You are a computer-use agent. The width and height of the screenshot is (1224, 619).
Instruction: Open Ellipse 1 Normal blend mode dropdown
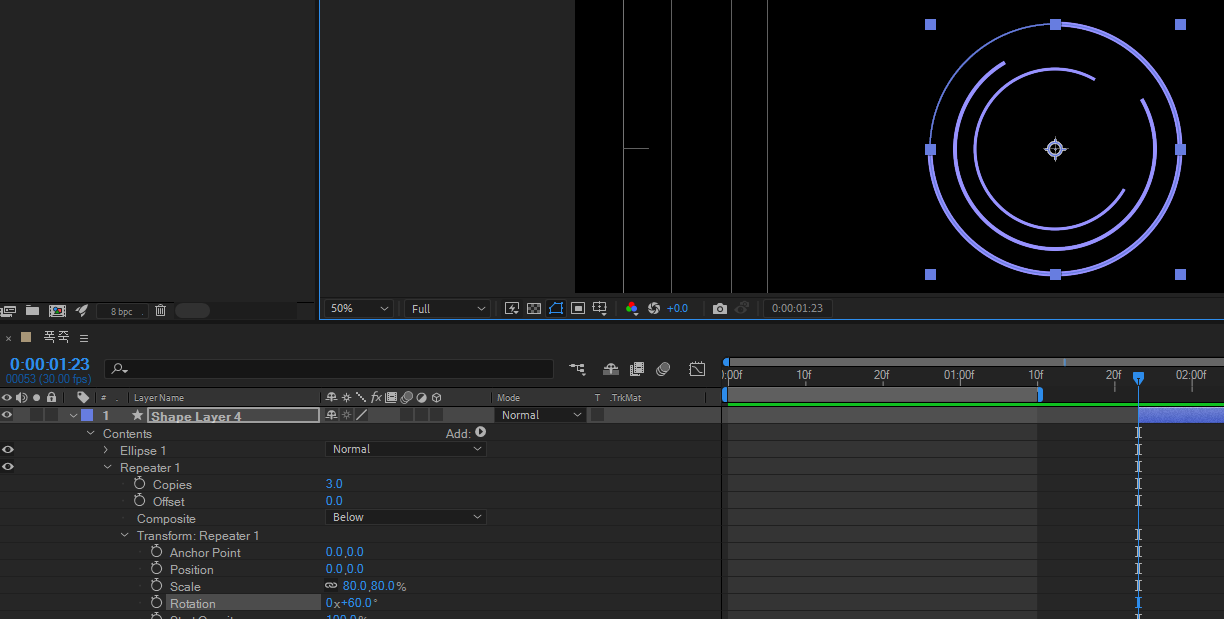406,449
